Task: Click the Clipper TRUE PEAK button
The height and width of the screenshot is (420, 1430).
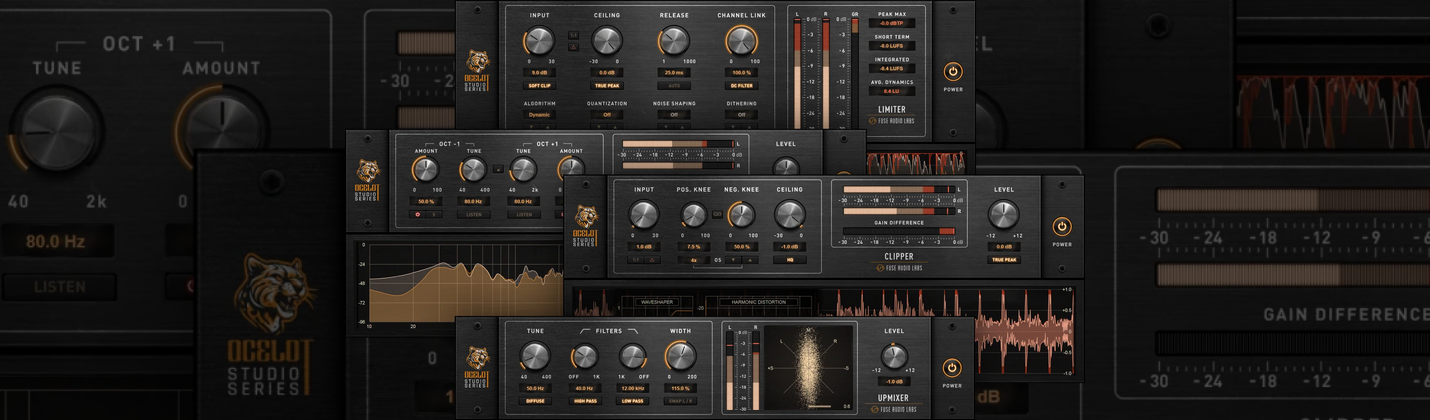Action: click(1004, 260)
